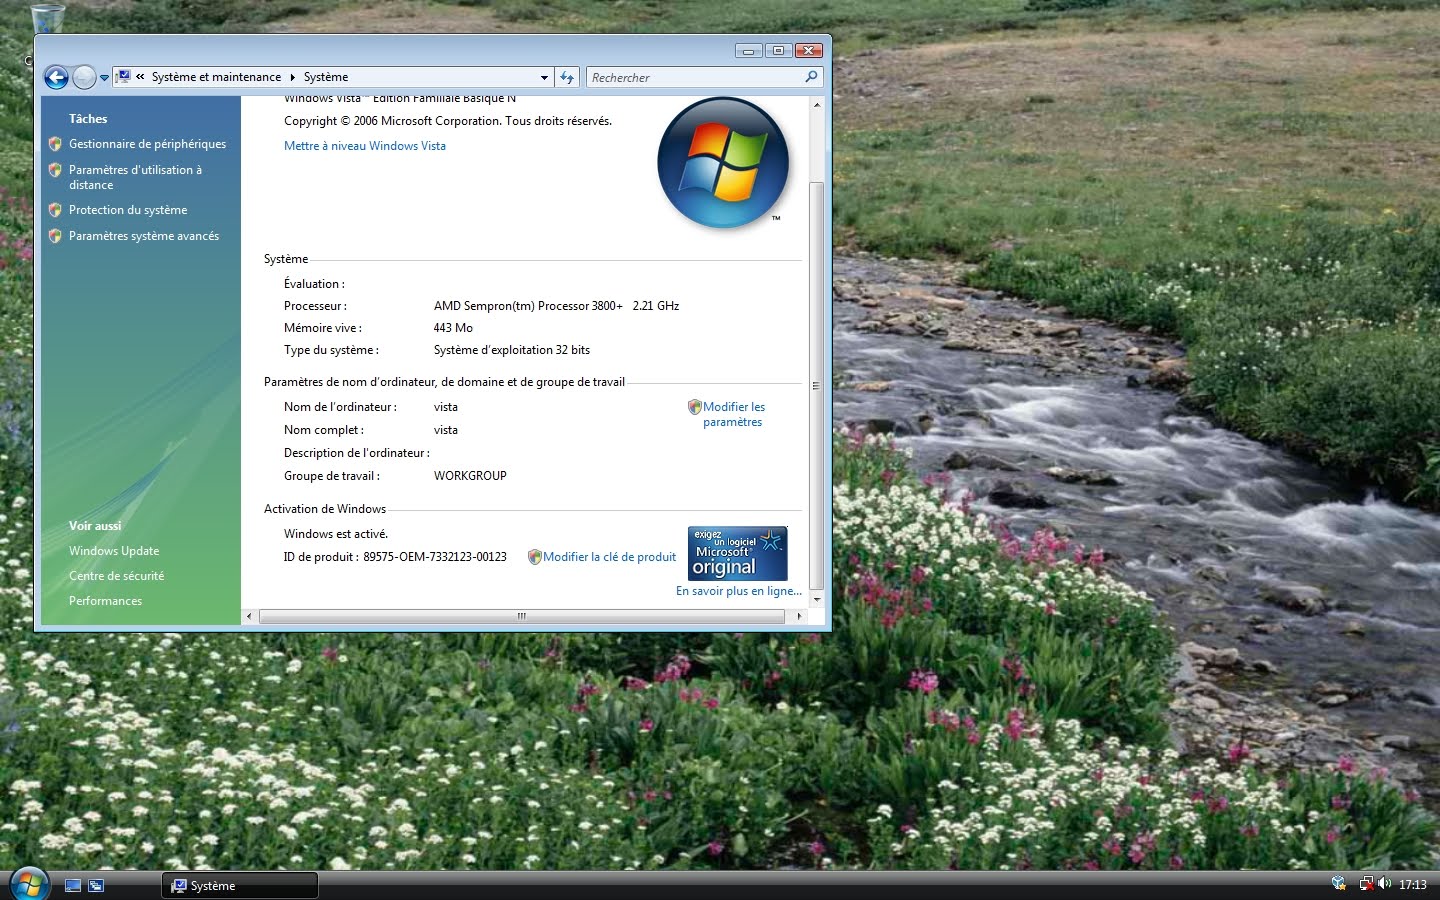The image size is (1440, 900).
Task: Click the blue Back arrow button
Action: [x=56, y=77]
